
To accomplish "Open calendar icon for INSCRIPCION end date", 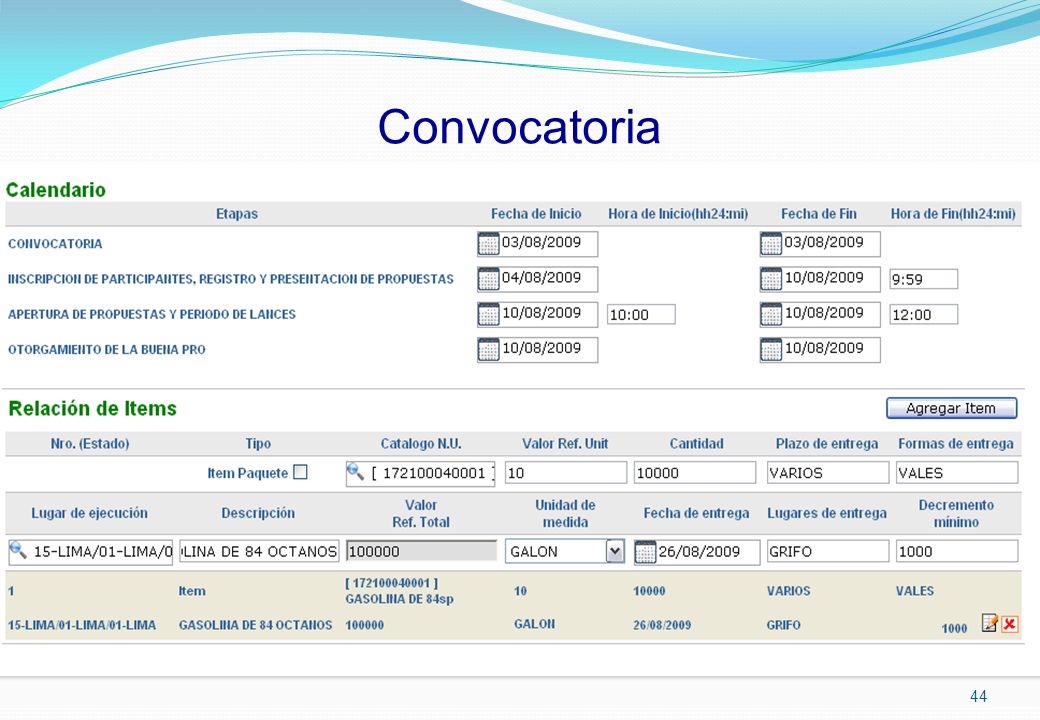I will 771,279.
